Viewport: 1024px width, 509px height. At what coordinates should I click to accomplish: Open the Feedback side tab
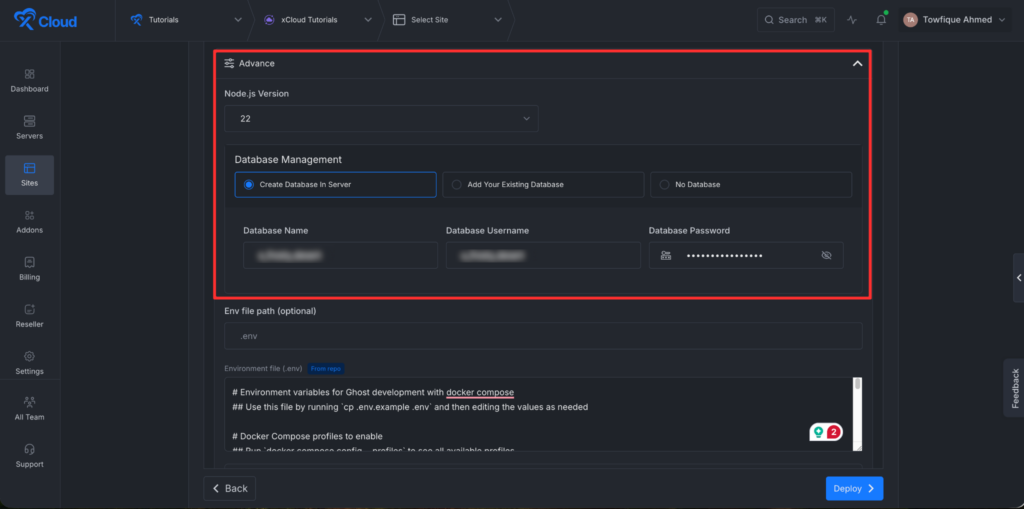click(1014, 388)
